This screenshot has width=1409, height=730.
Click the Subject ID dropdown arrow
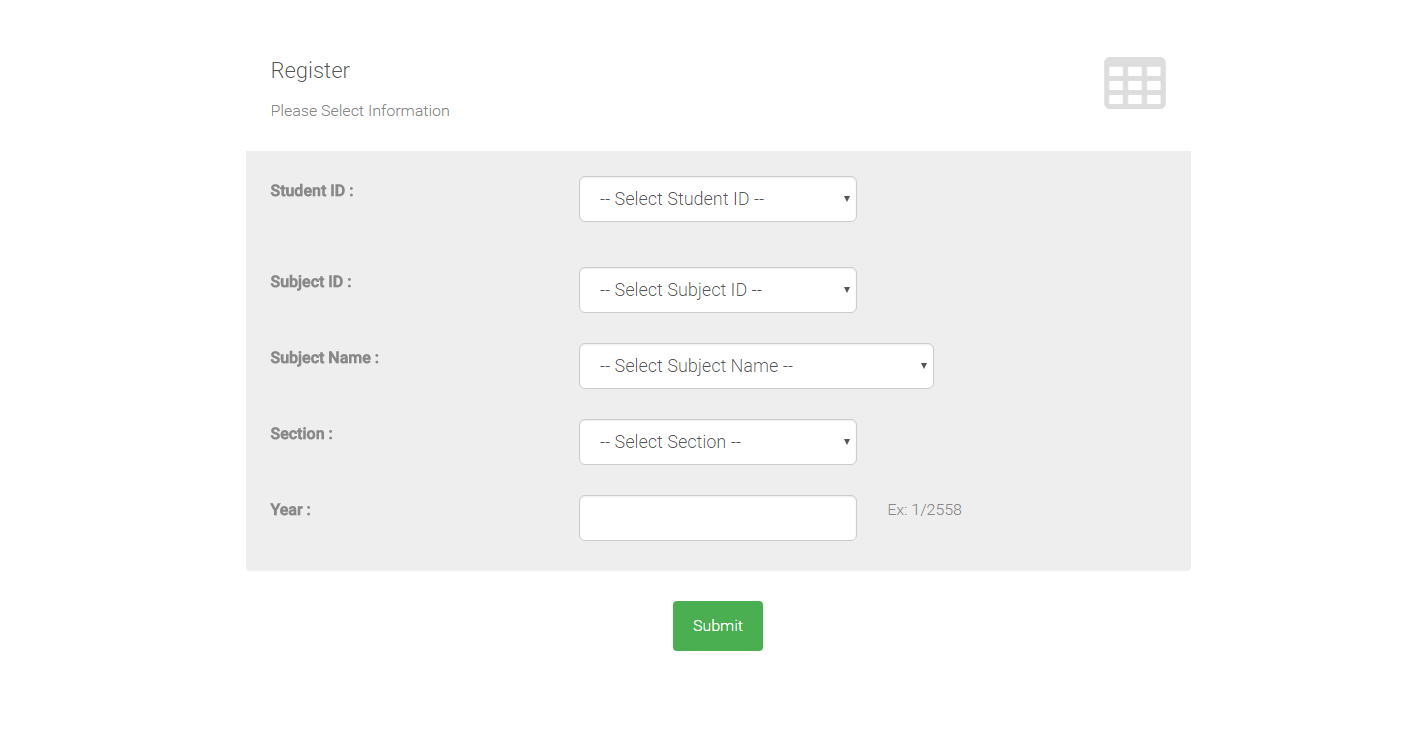pyautogui.click(x=847, y=290)
